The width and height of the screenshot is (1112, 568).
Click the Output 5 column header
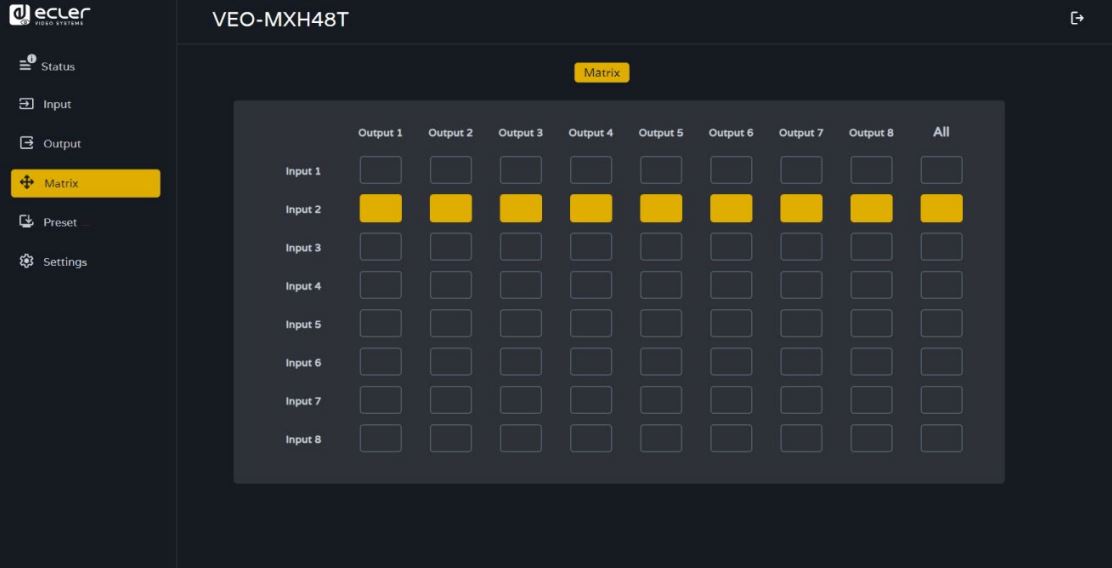pos(661,133)
